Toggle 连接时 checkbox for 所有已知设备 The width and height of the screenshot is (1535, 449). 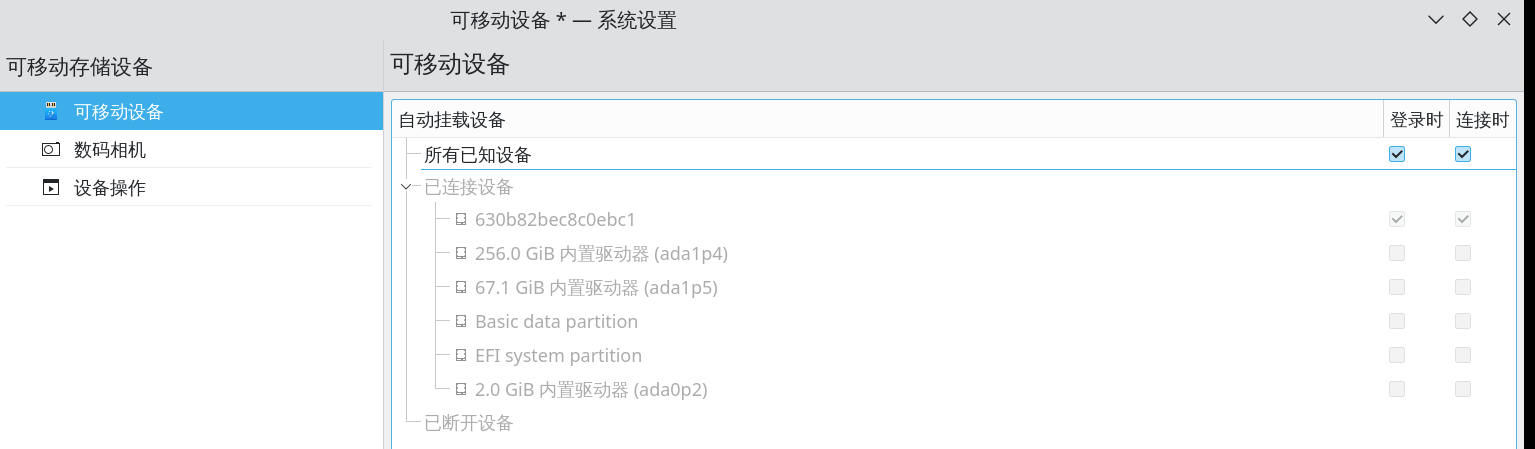tap(1463, 154)
